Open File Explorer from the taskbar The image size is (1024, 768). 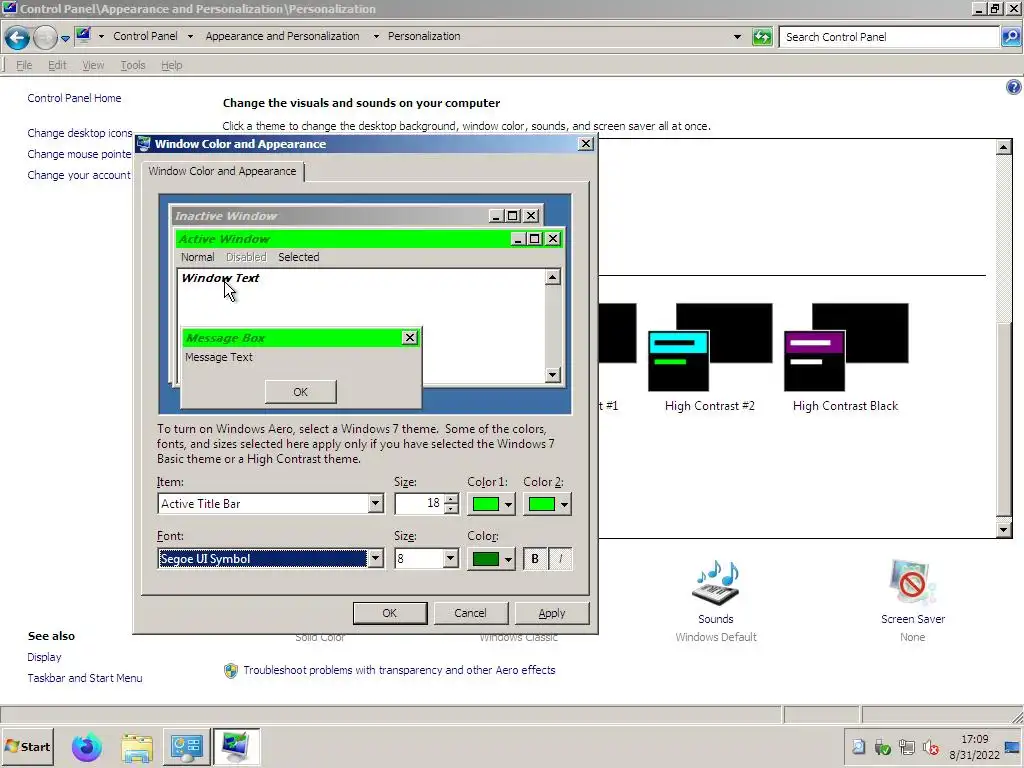coord(137,748)
